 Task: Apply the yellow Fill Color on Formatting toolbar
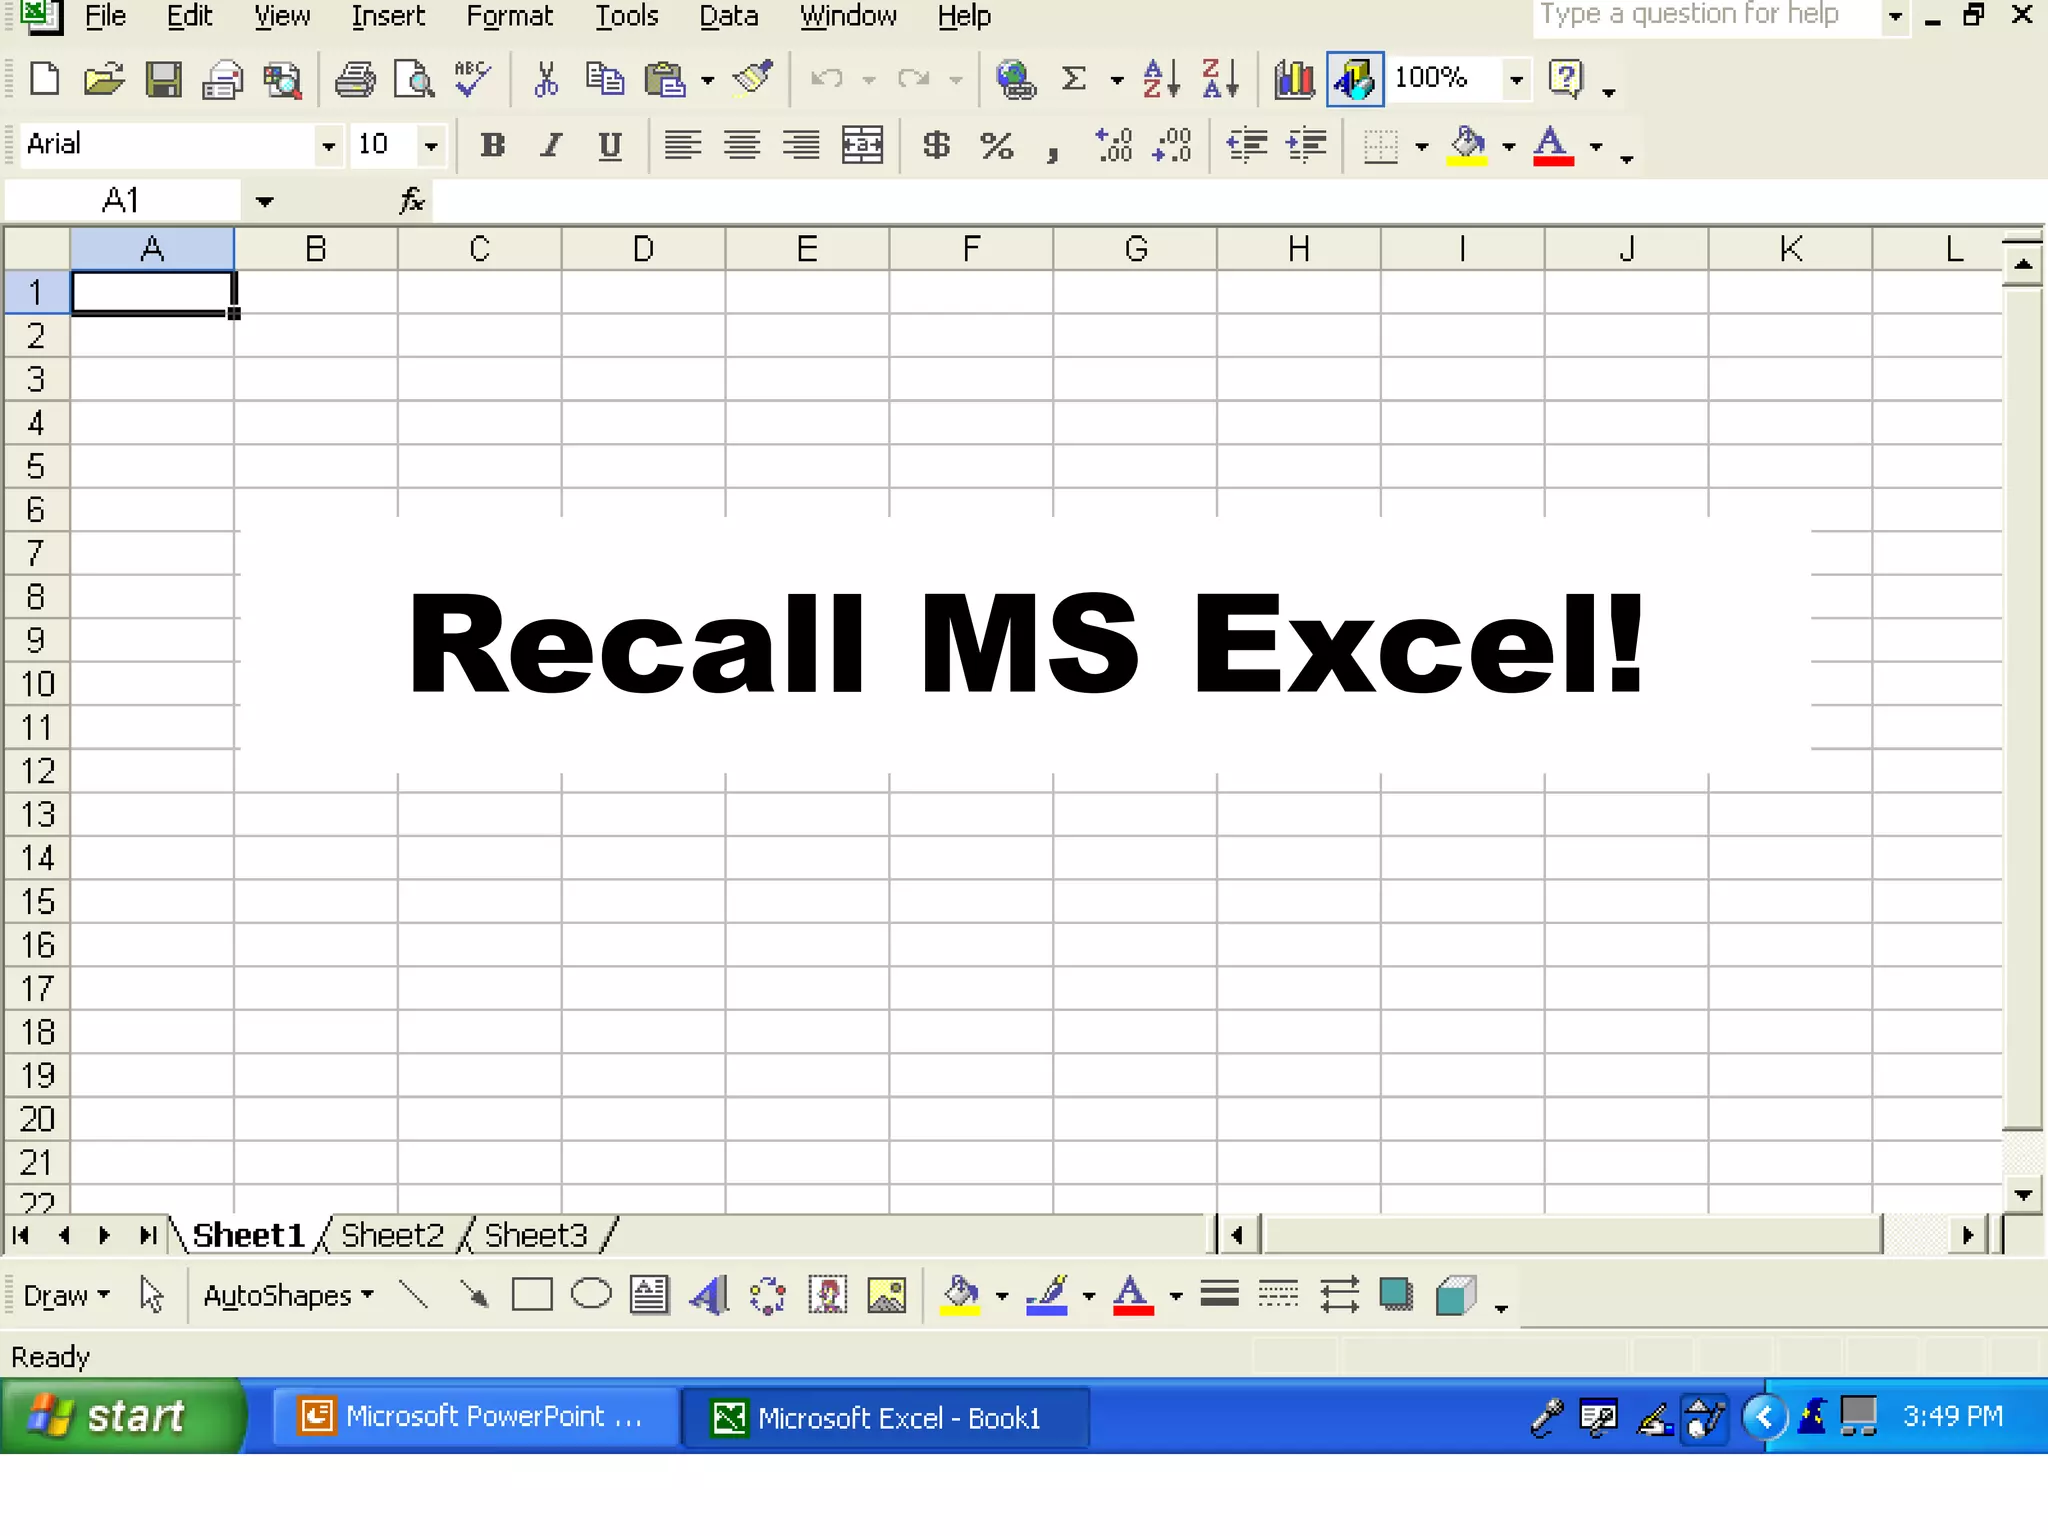[1467, 146]
